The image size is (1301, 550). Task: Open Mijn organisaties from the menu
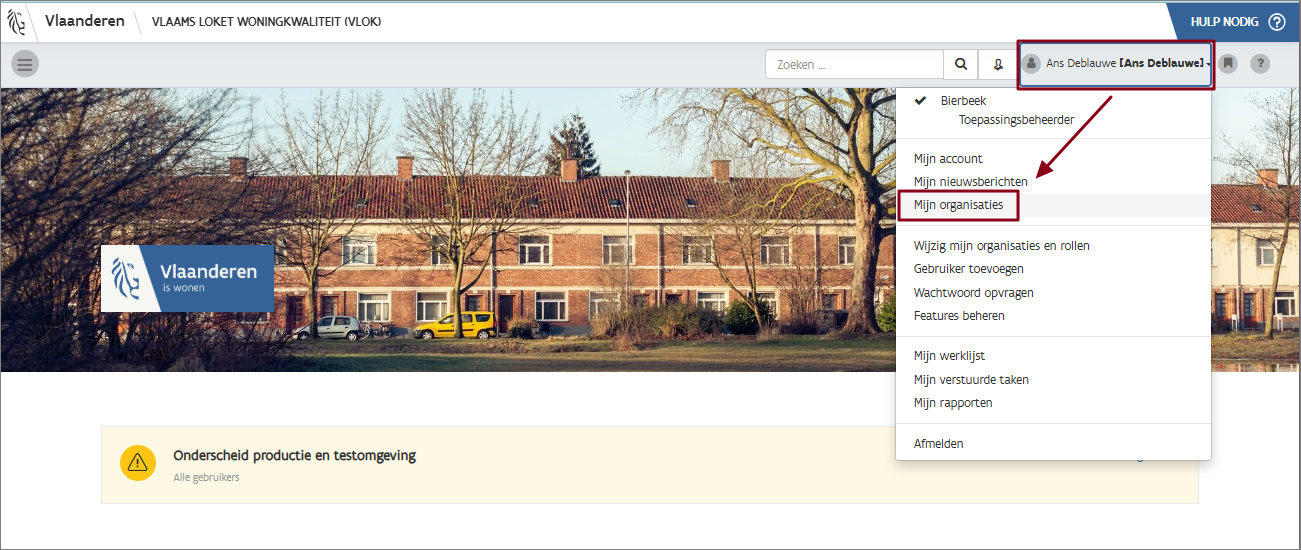958,205
